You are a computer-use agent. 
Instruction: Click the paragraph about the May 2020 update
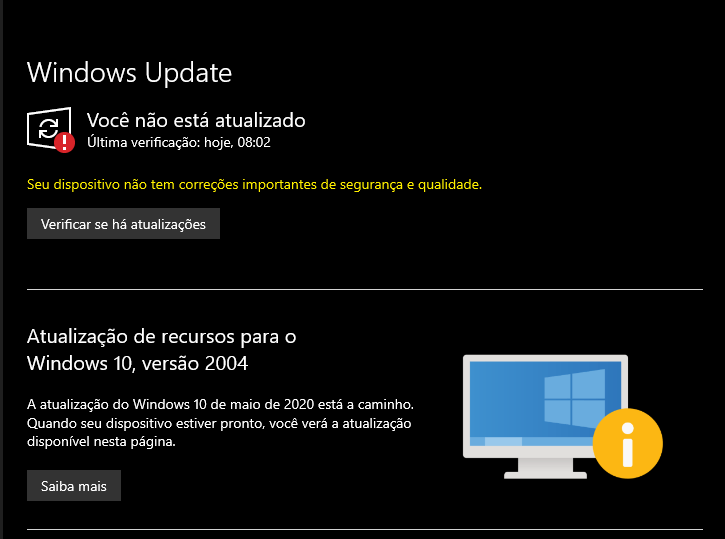click(x=220, y=423)
